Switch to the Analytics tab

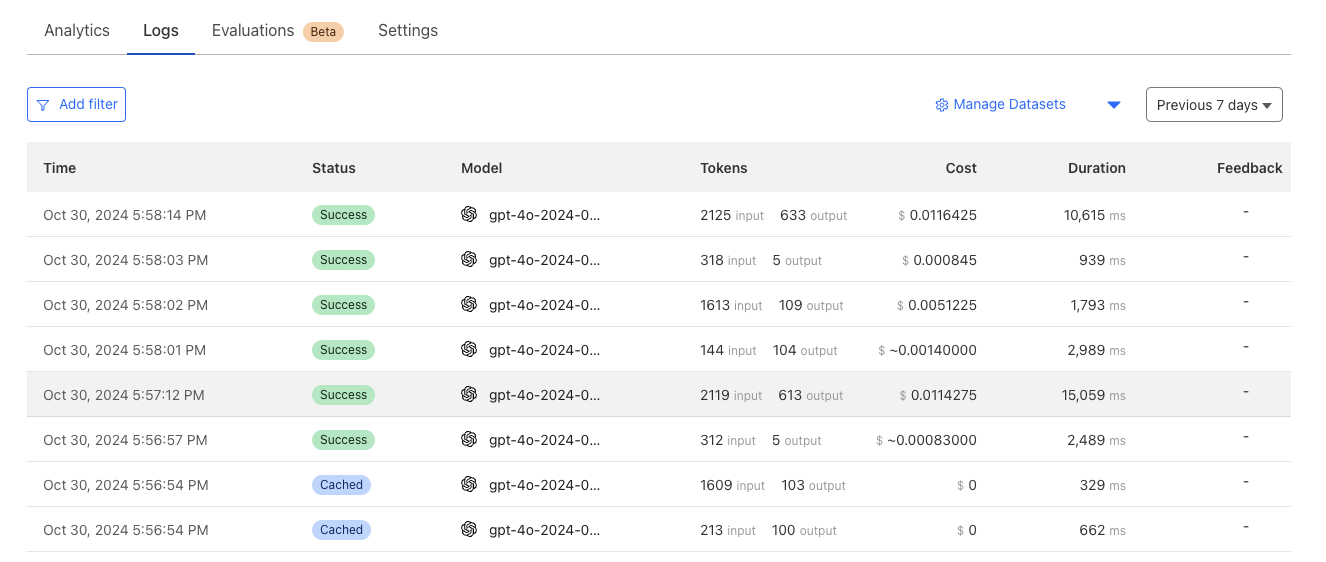coord(77,30)
